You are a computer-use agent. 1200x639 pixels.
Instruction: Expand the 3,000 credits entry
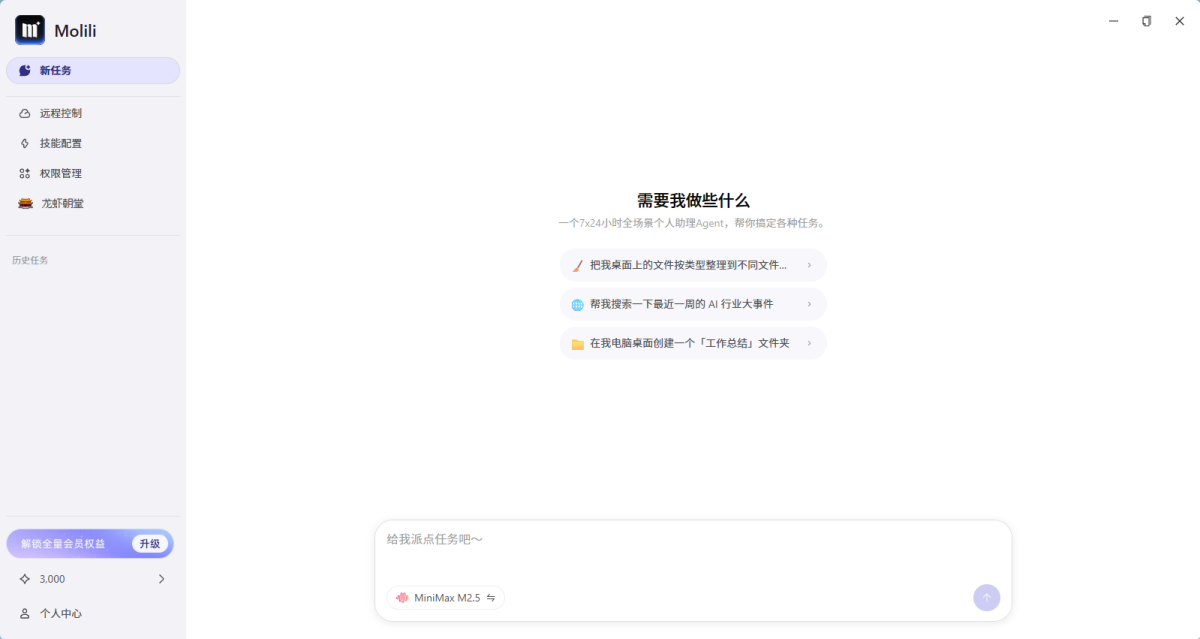coord(161,579)
